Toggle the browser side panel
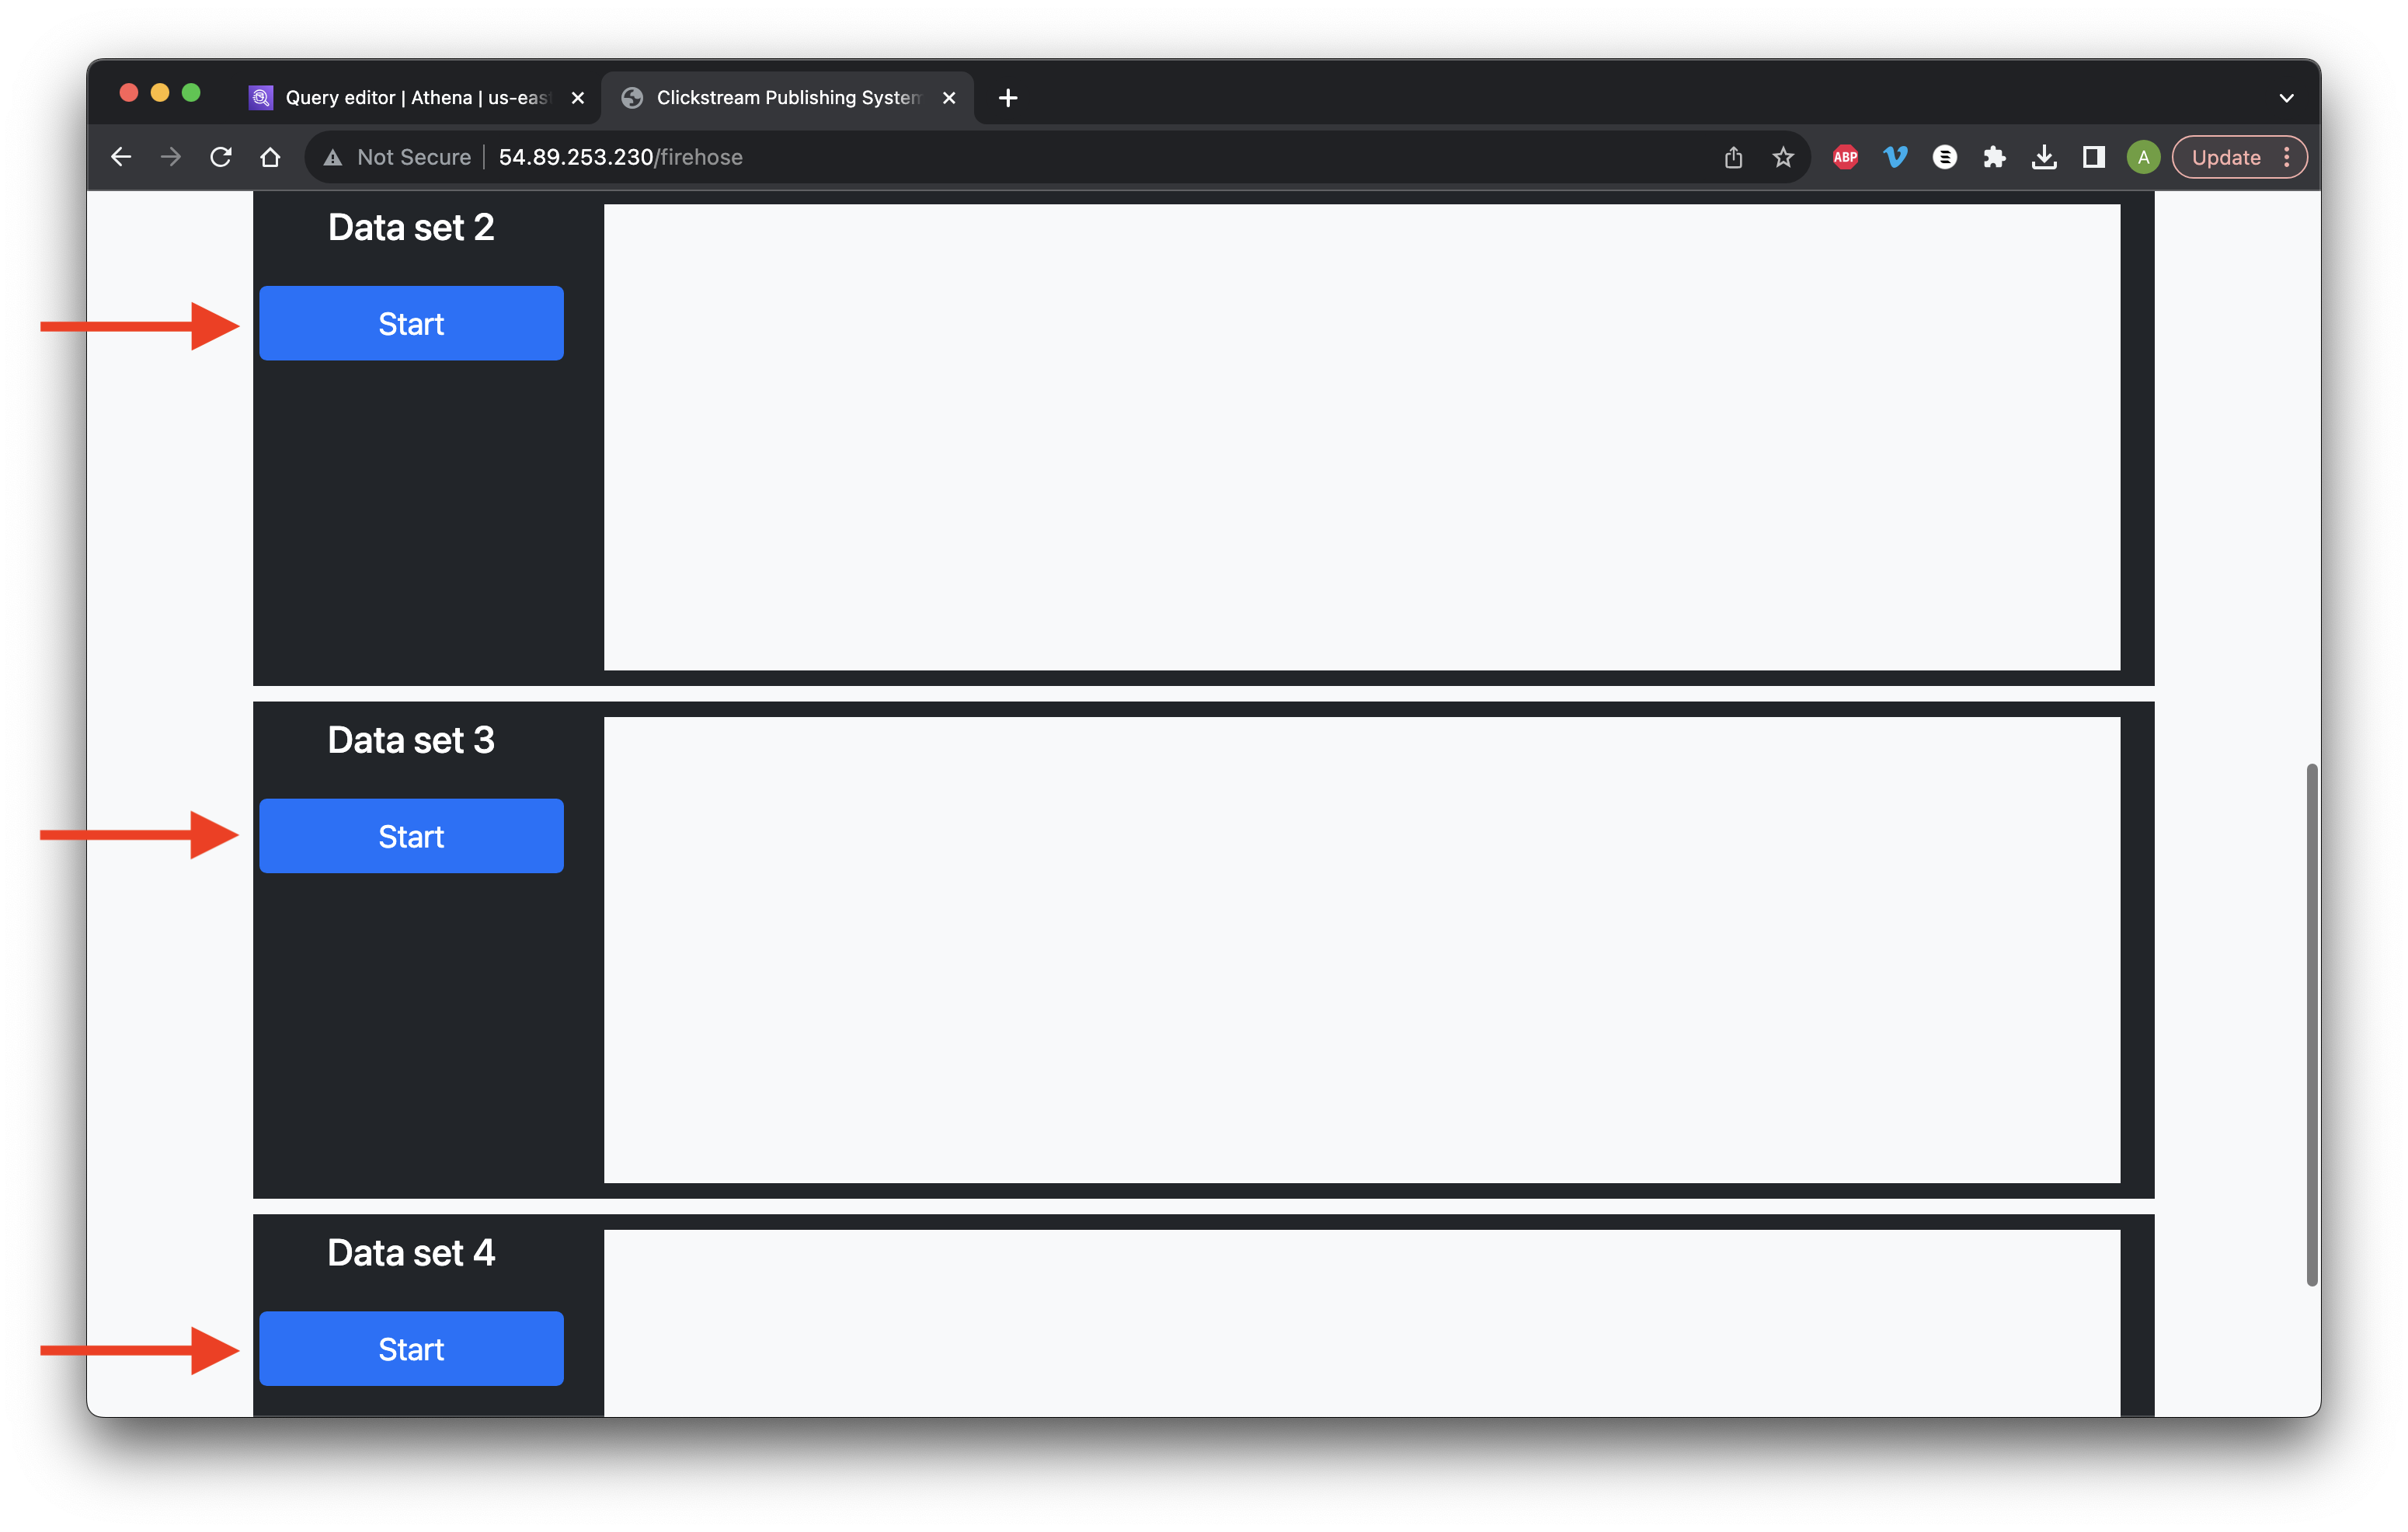 tap(2093, 157)
